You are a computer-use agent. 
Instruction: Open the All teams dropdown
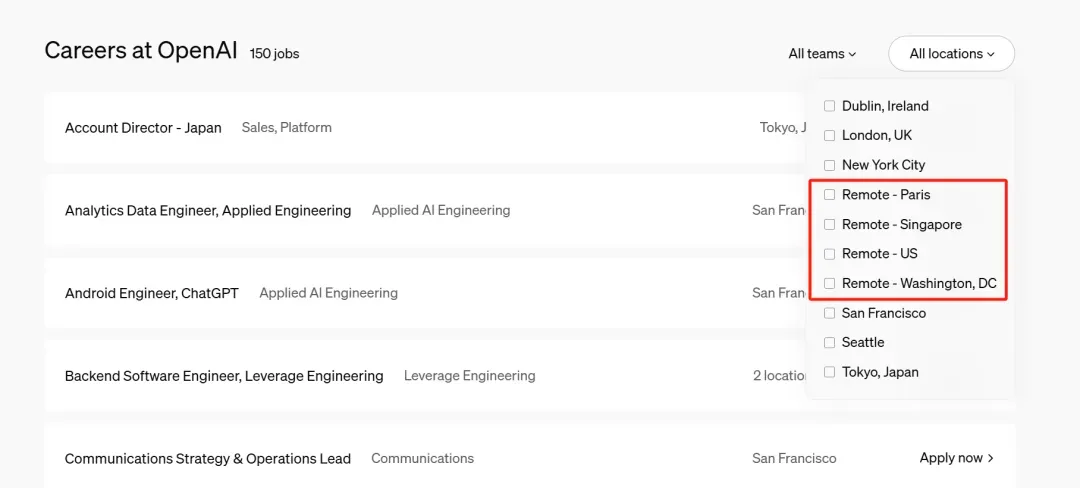(x=822, y=54)
